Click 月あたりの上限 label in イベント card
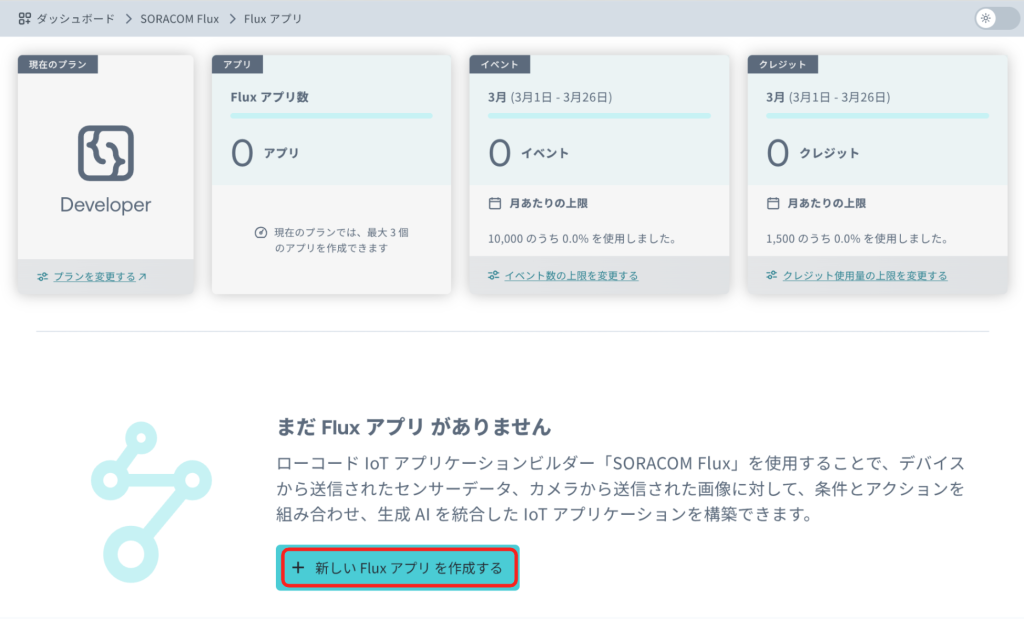 click(549, 203)
